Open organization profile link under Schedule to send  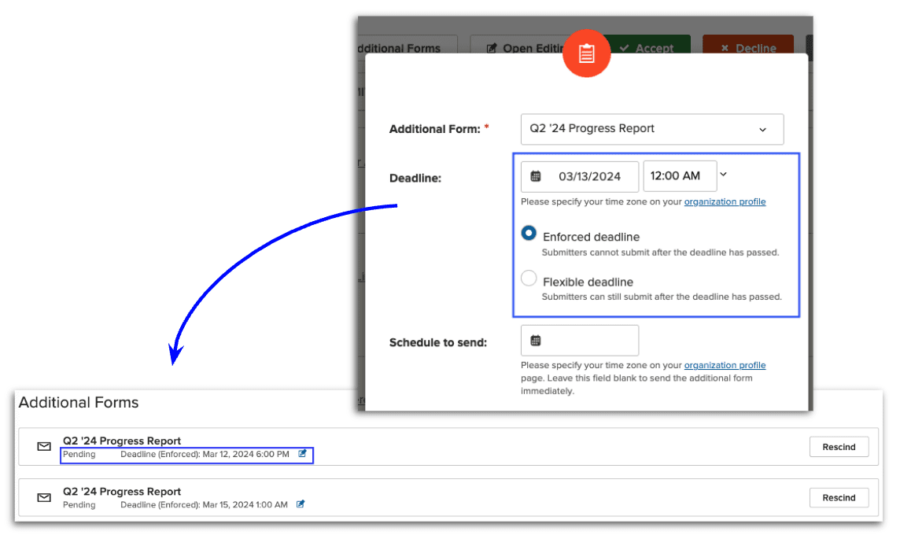point(725,365)
